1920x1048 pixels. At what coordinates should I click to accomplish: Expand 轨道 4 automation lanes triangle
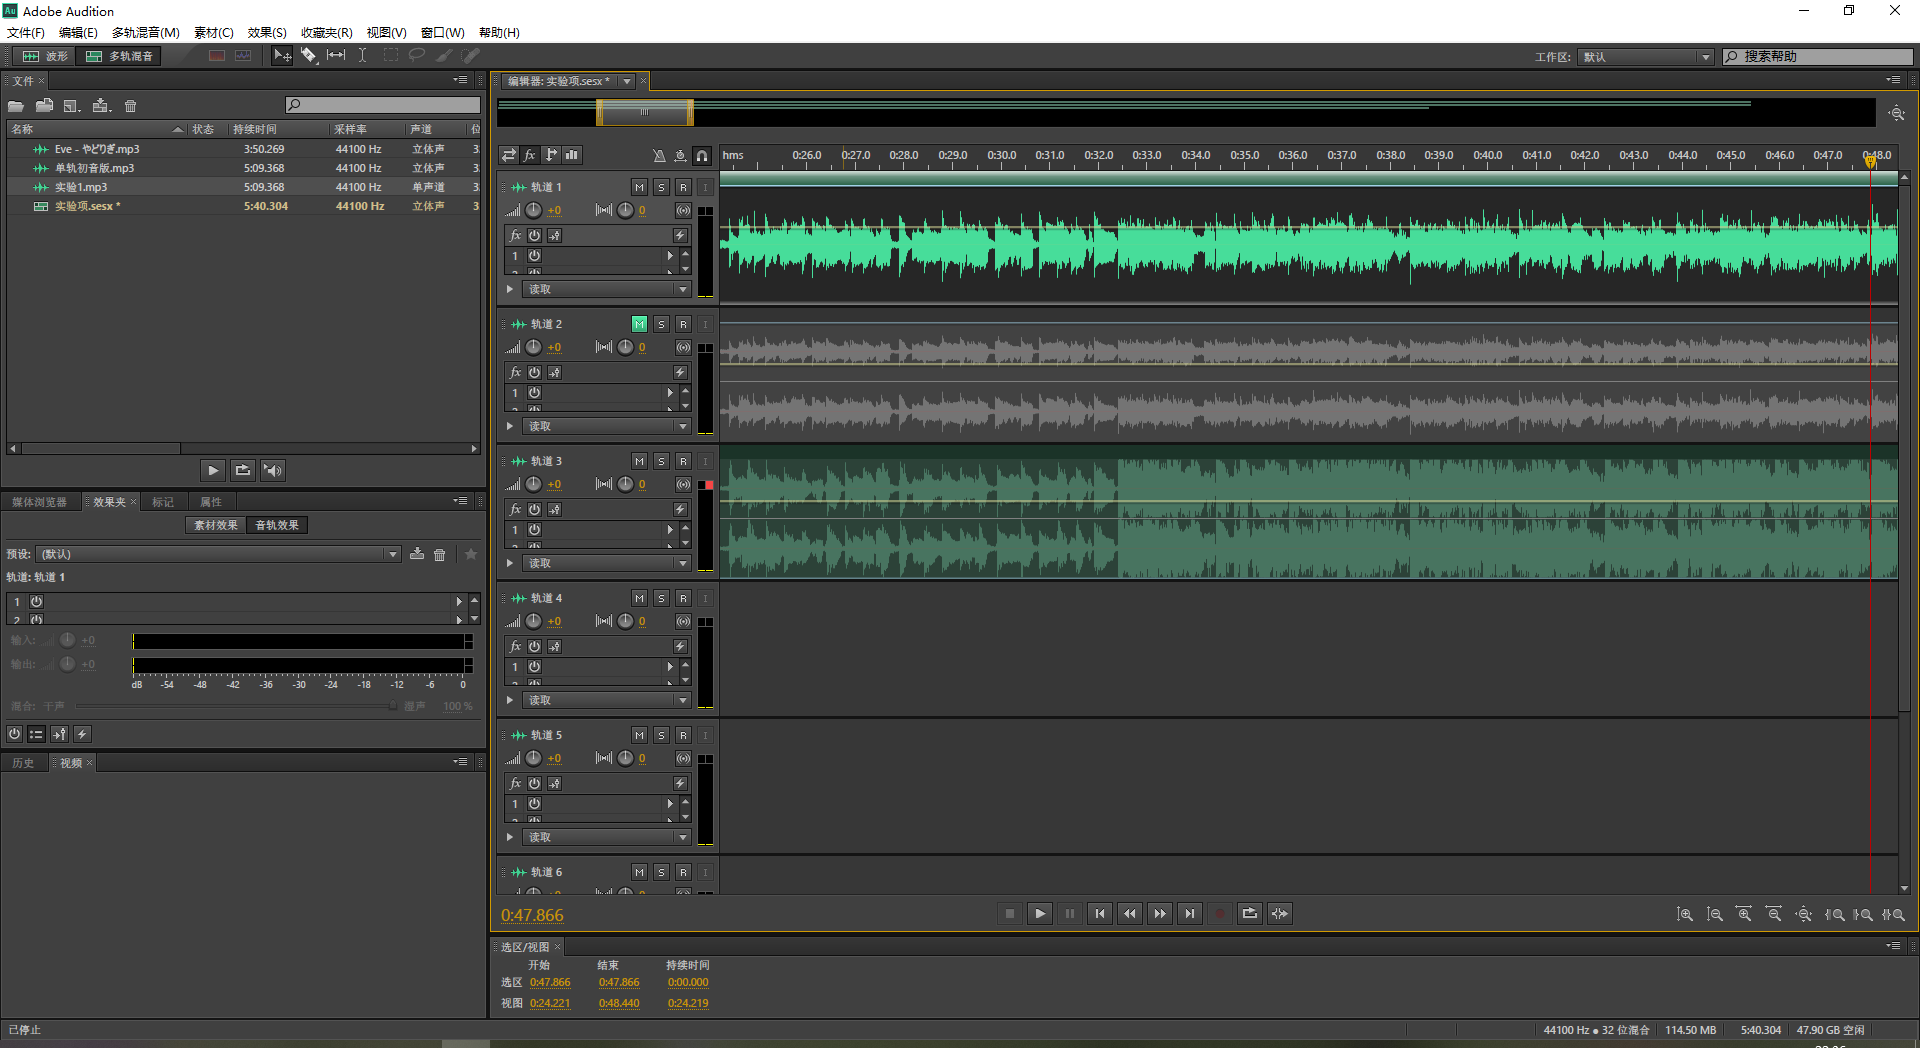(x=510, y=700)
